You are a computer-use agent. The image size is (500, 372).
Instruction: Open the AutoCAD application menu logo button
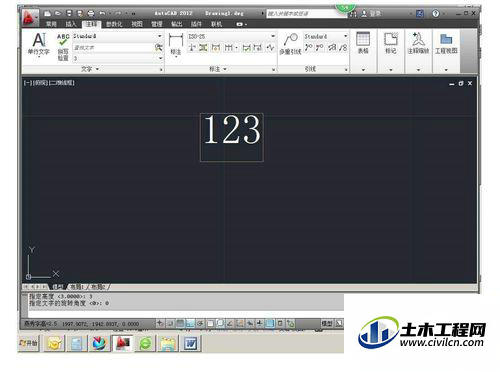tap(30, 18)
